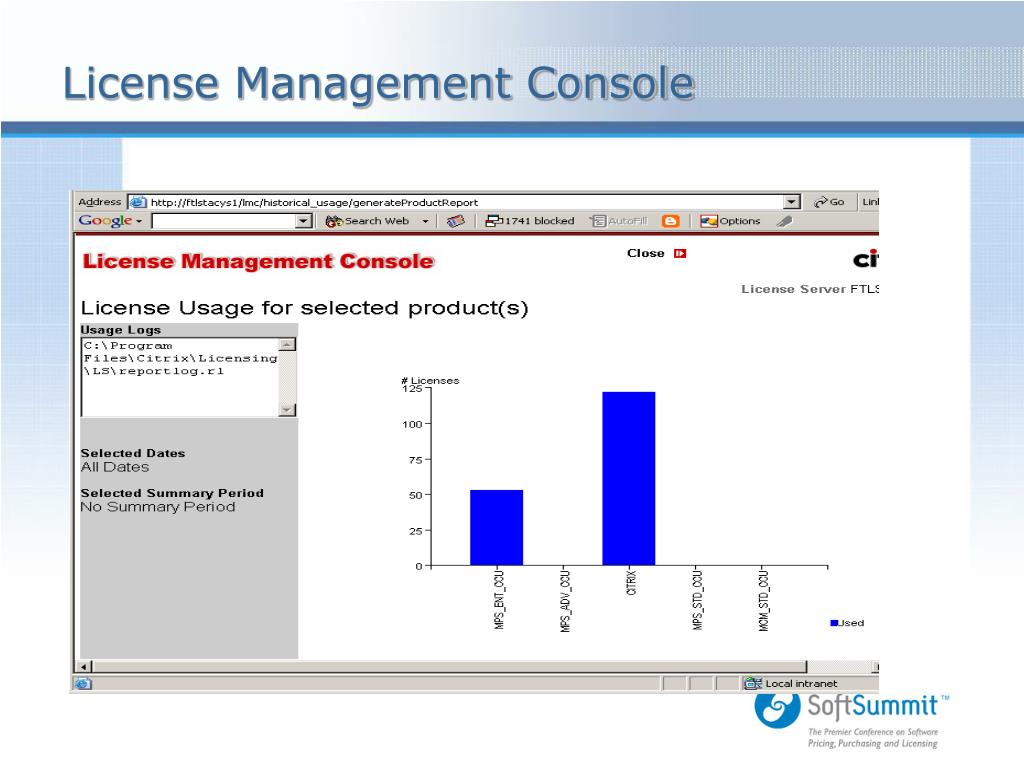Click the MPS_ADV_CCU axis label

pyautogui.click(x=565, y=600)
